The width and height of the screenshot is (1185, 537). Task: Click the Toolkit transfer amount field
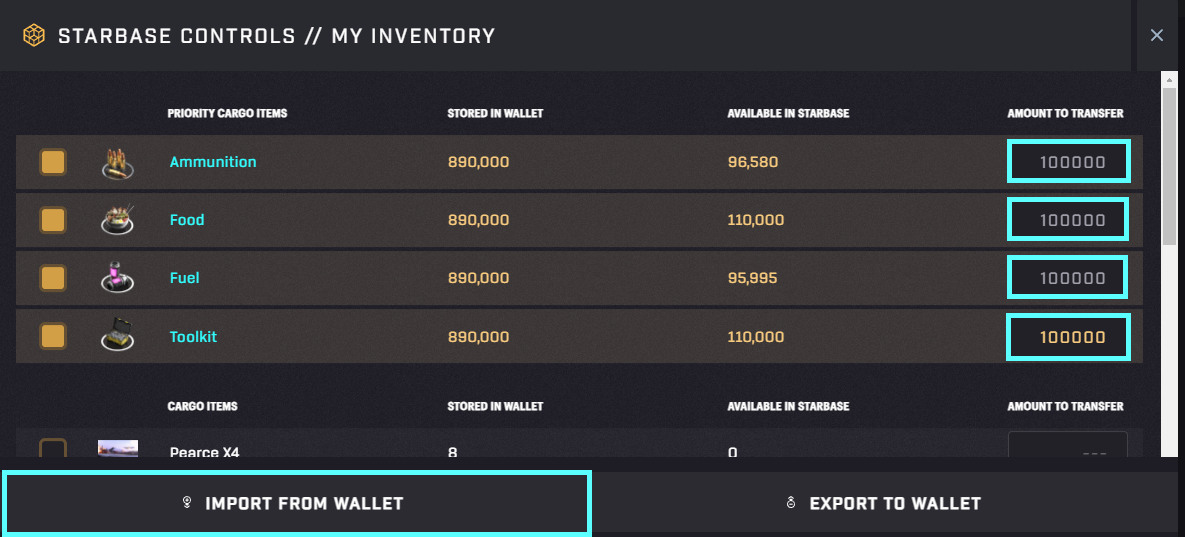click(x=1069, y=337)
